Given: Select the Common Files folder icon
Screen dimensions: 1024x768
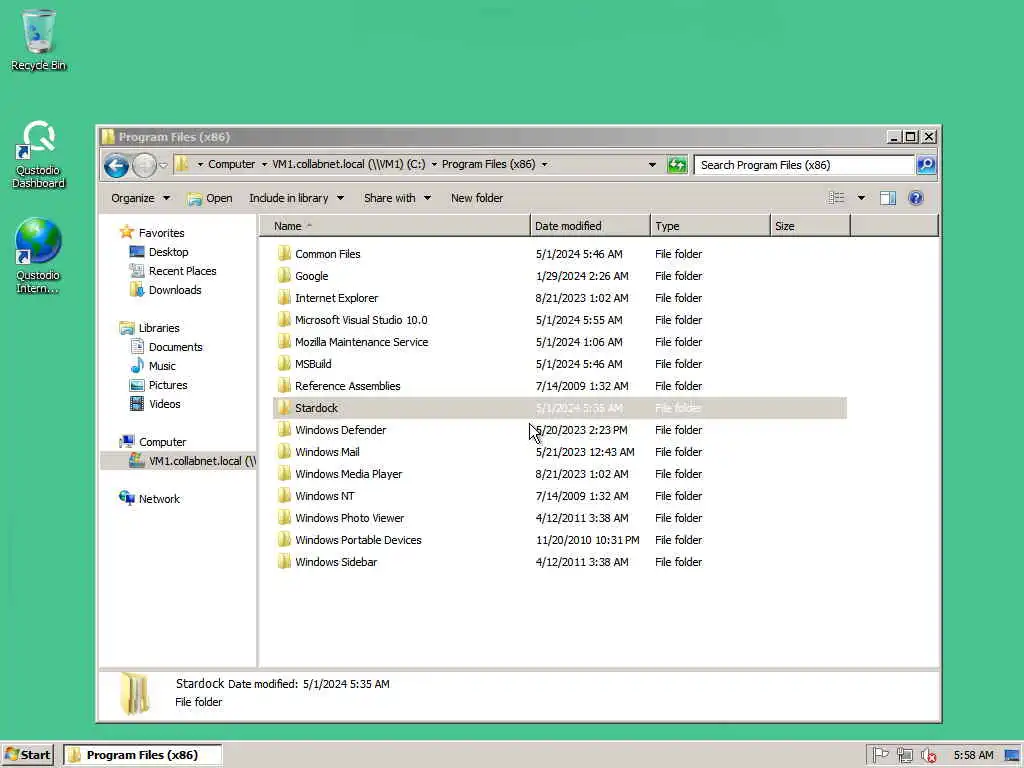Looking at the screenshot, I should (284, 253).
